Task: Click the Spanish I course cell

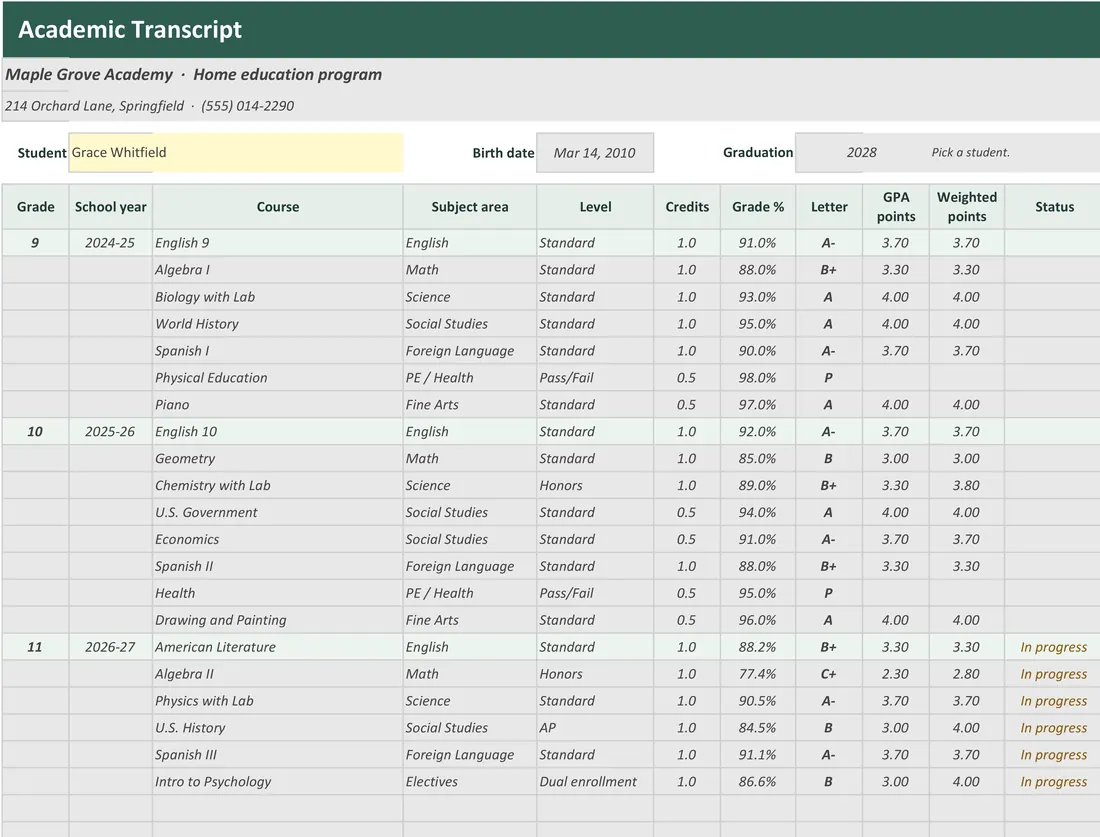Action: click(x=278, y=351)
